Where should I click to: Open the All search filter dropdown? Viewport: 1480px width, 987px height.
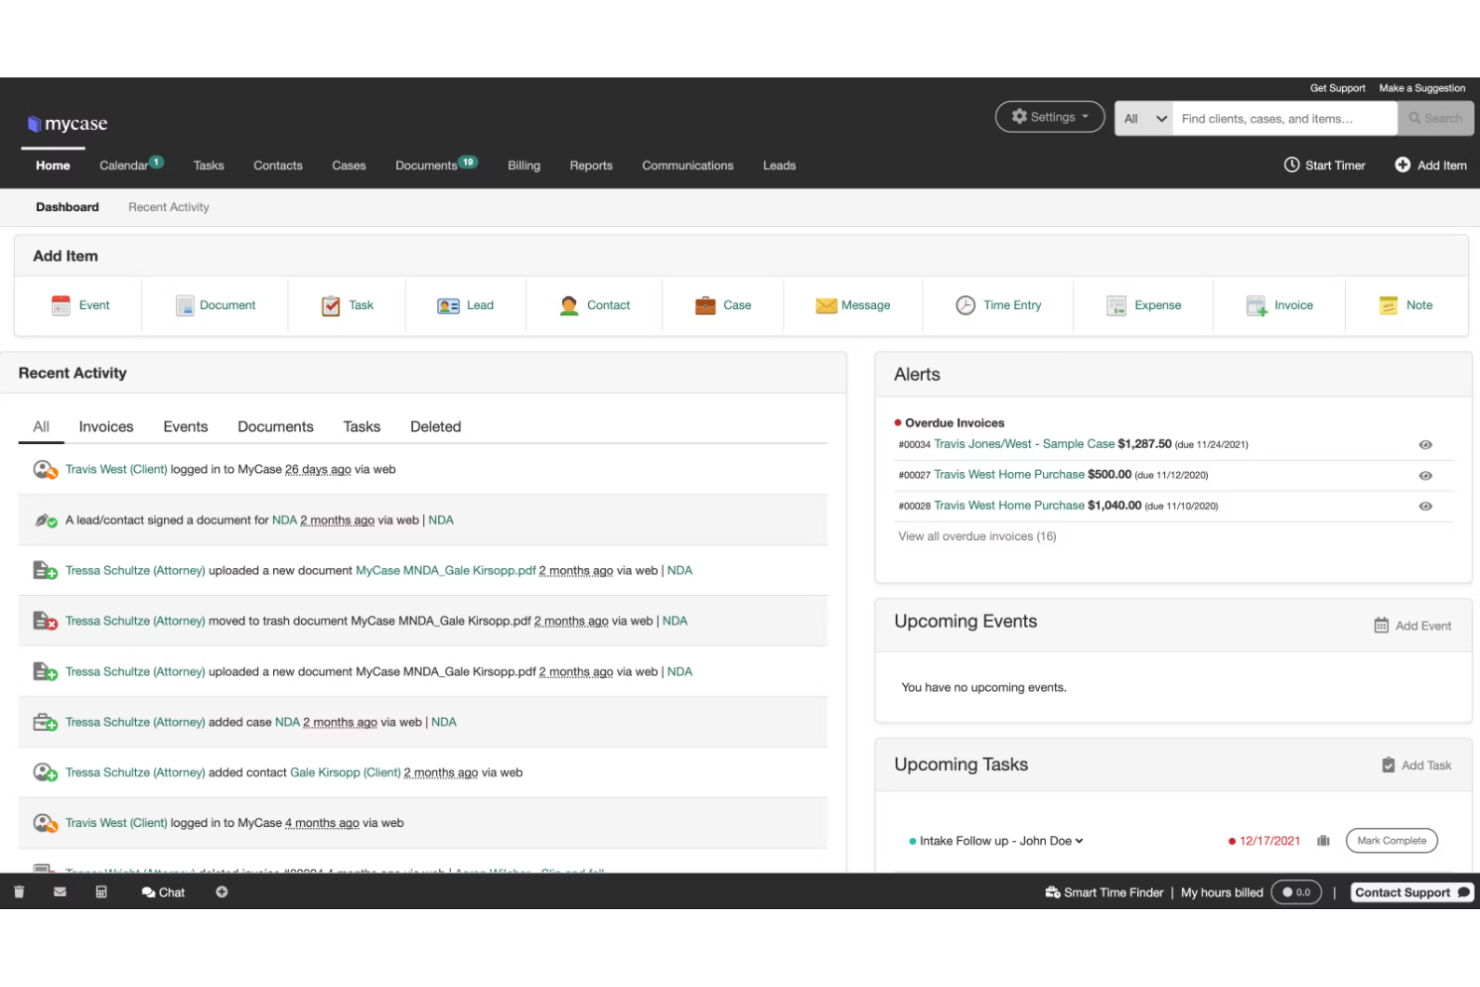(1144, 118)
